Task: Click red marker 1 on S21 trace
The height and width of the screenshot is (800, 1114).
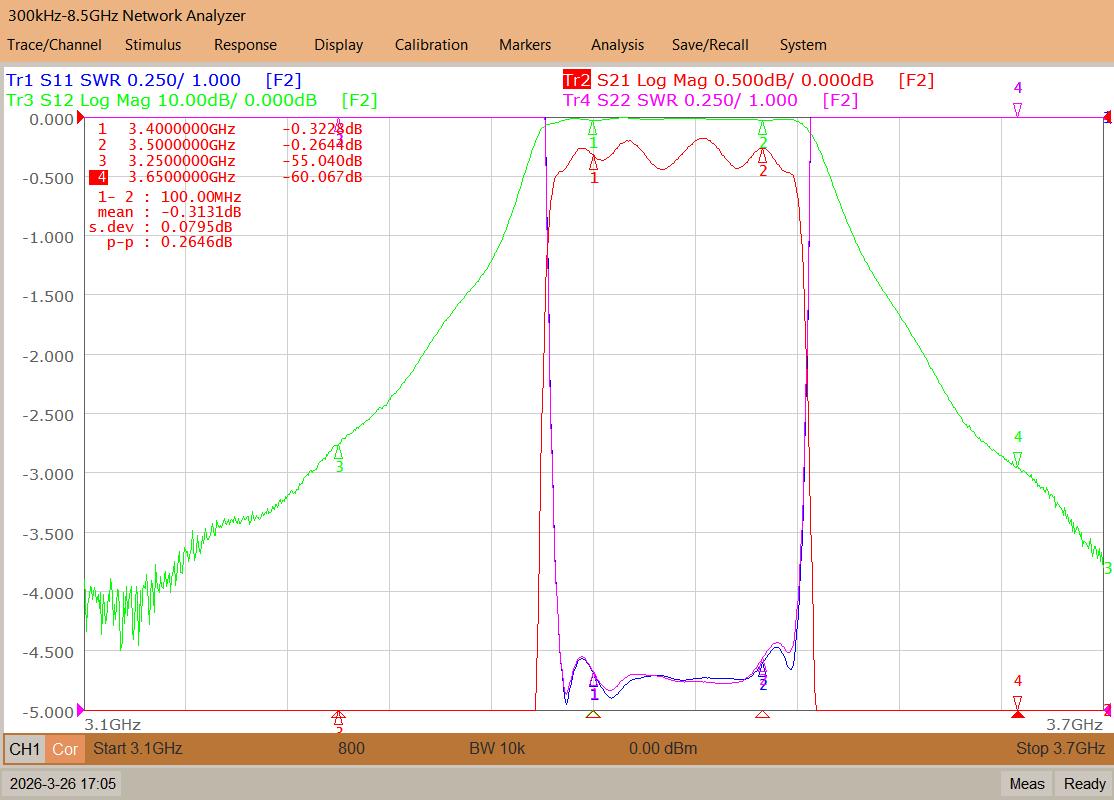Action: 594,168
